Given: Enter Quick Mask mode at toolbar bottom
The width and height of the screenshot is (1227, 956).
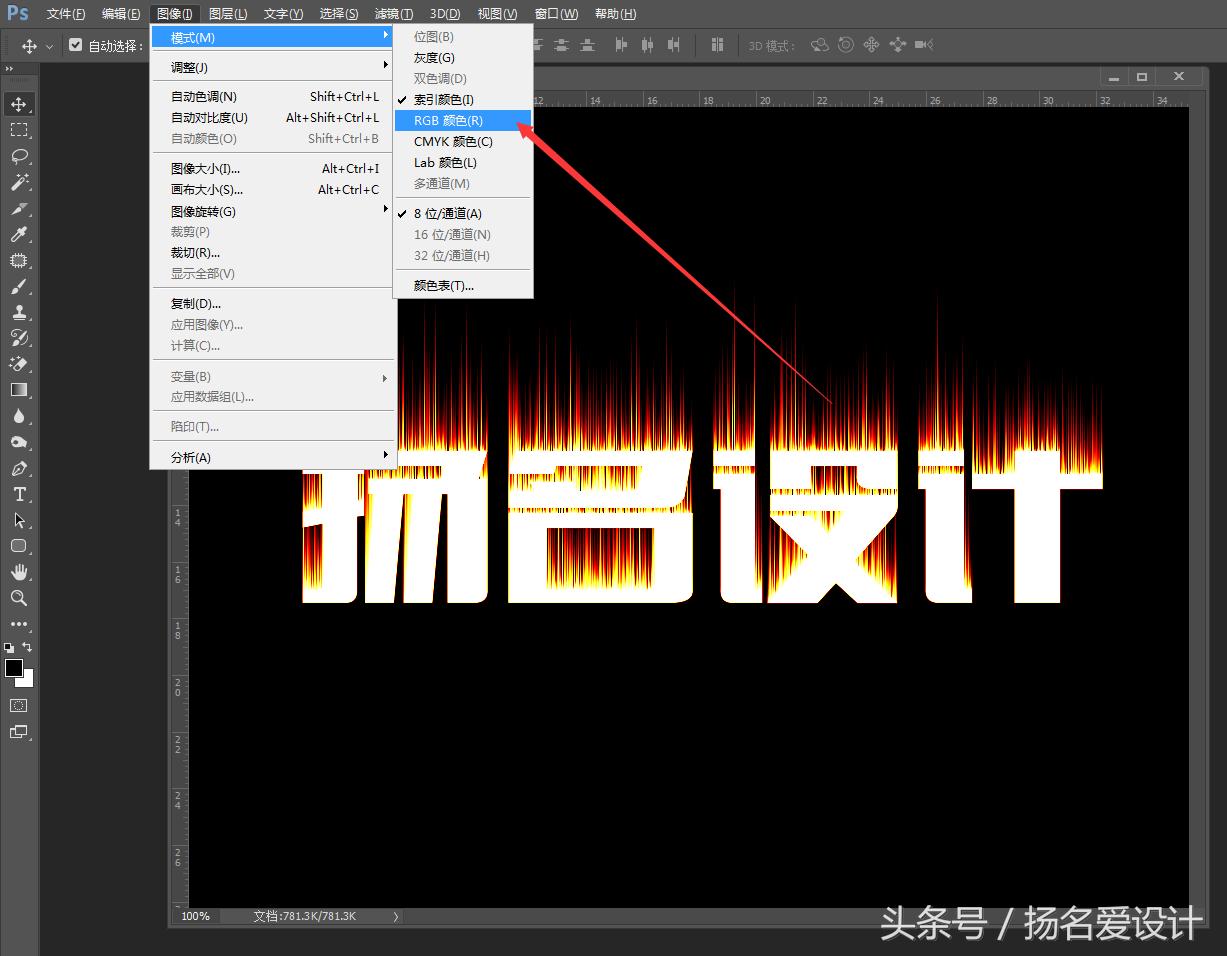Looking at the screenshot, I should pyautogui.click(x=17, y=704).
